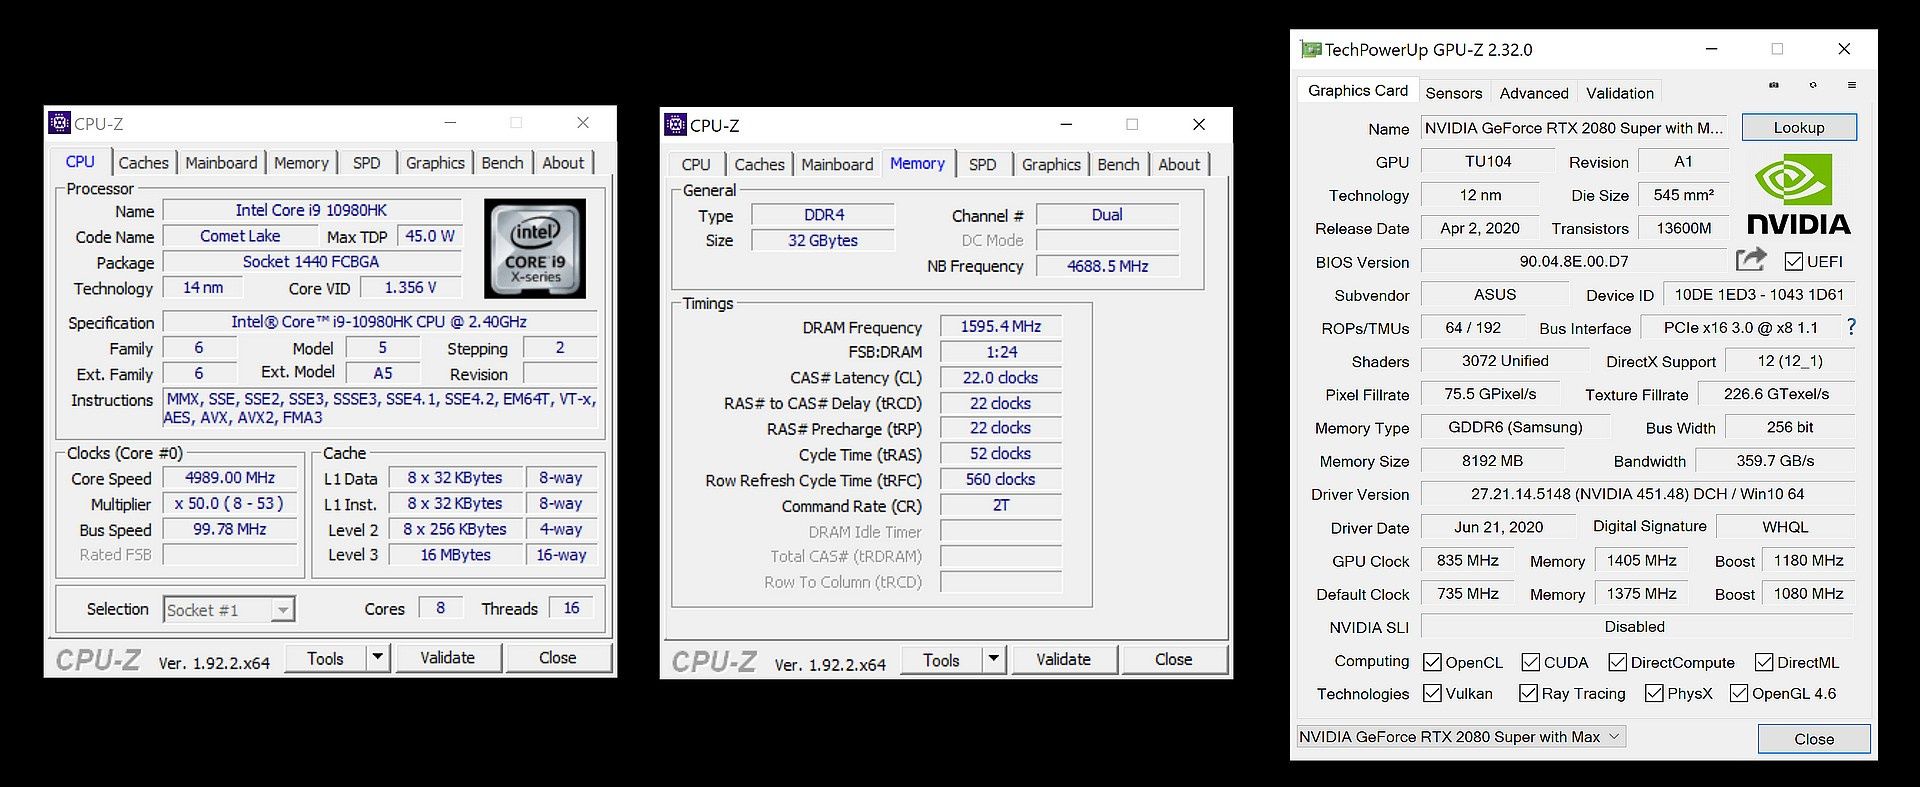Click the CPU-Z title icon in CPU window

coord(60,123)
